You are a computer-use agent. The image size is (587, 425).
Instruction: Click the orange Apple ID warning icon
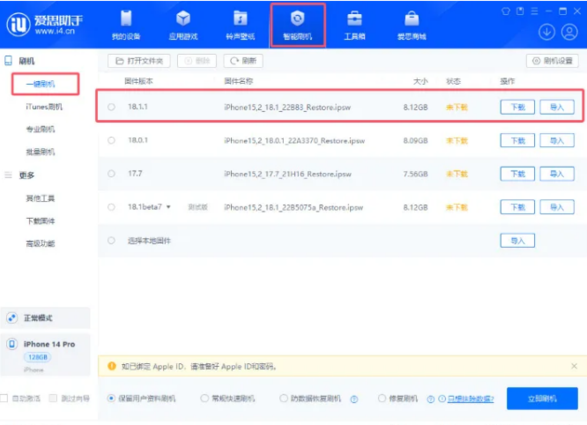(112, 366)
